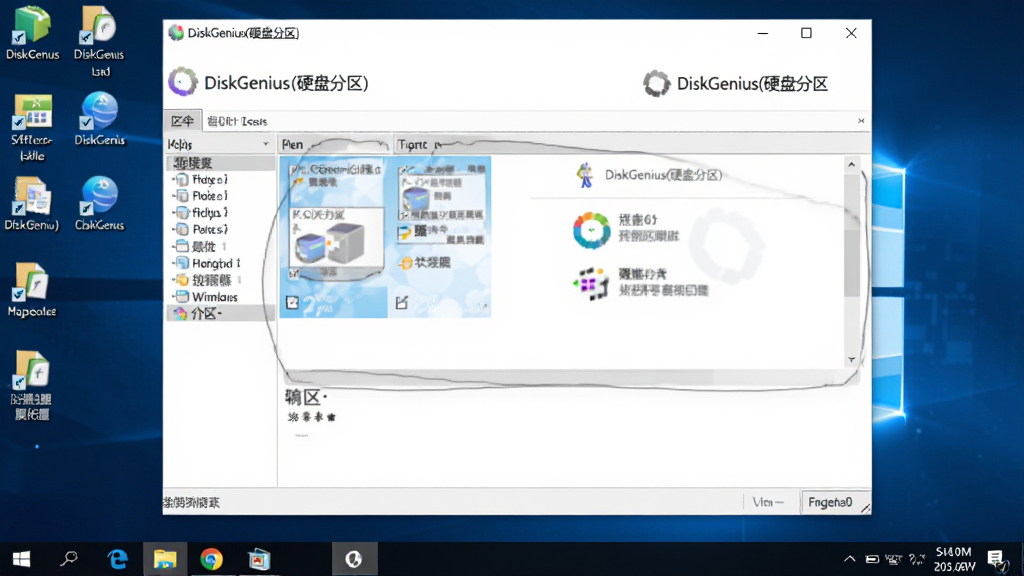Screen dimensions: 1024x576
Task: Open the notification center icon
Action: click(x=996, y=559)
